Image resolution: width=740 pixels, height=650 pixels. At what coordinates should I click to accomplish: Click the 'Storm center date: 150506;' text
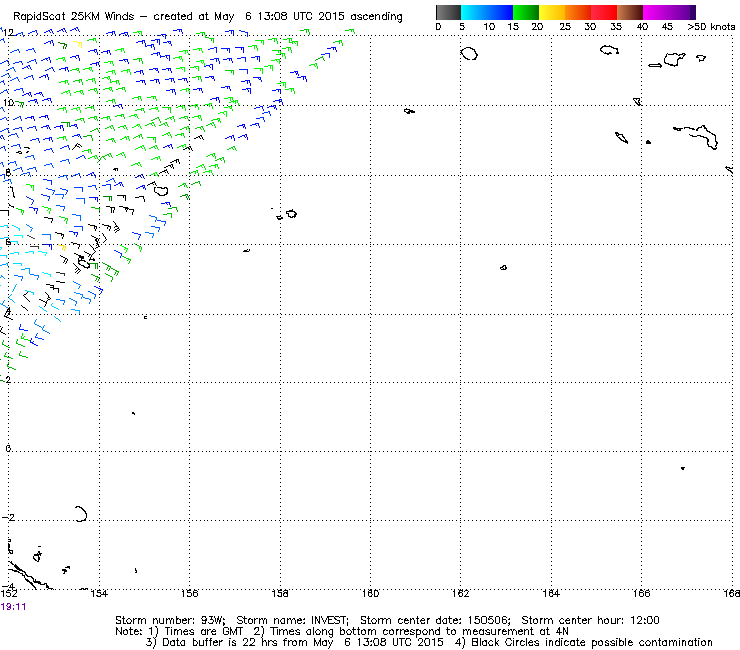[435, 620]
